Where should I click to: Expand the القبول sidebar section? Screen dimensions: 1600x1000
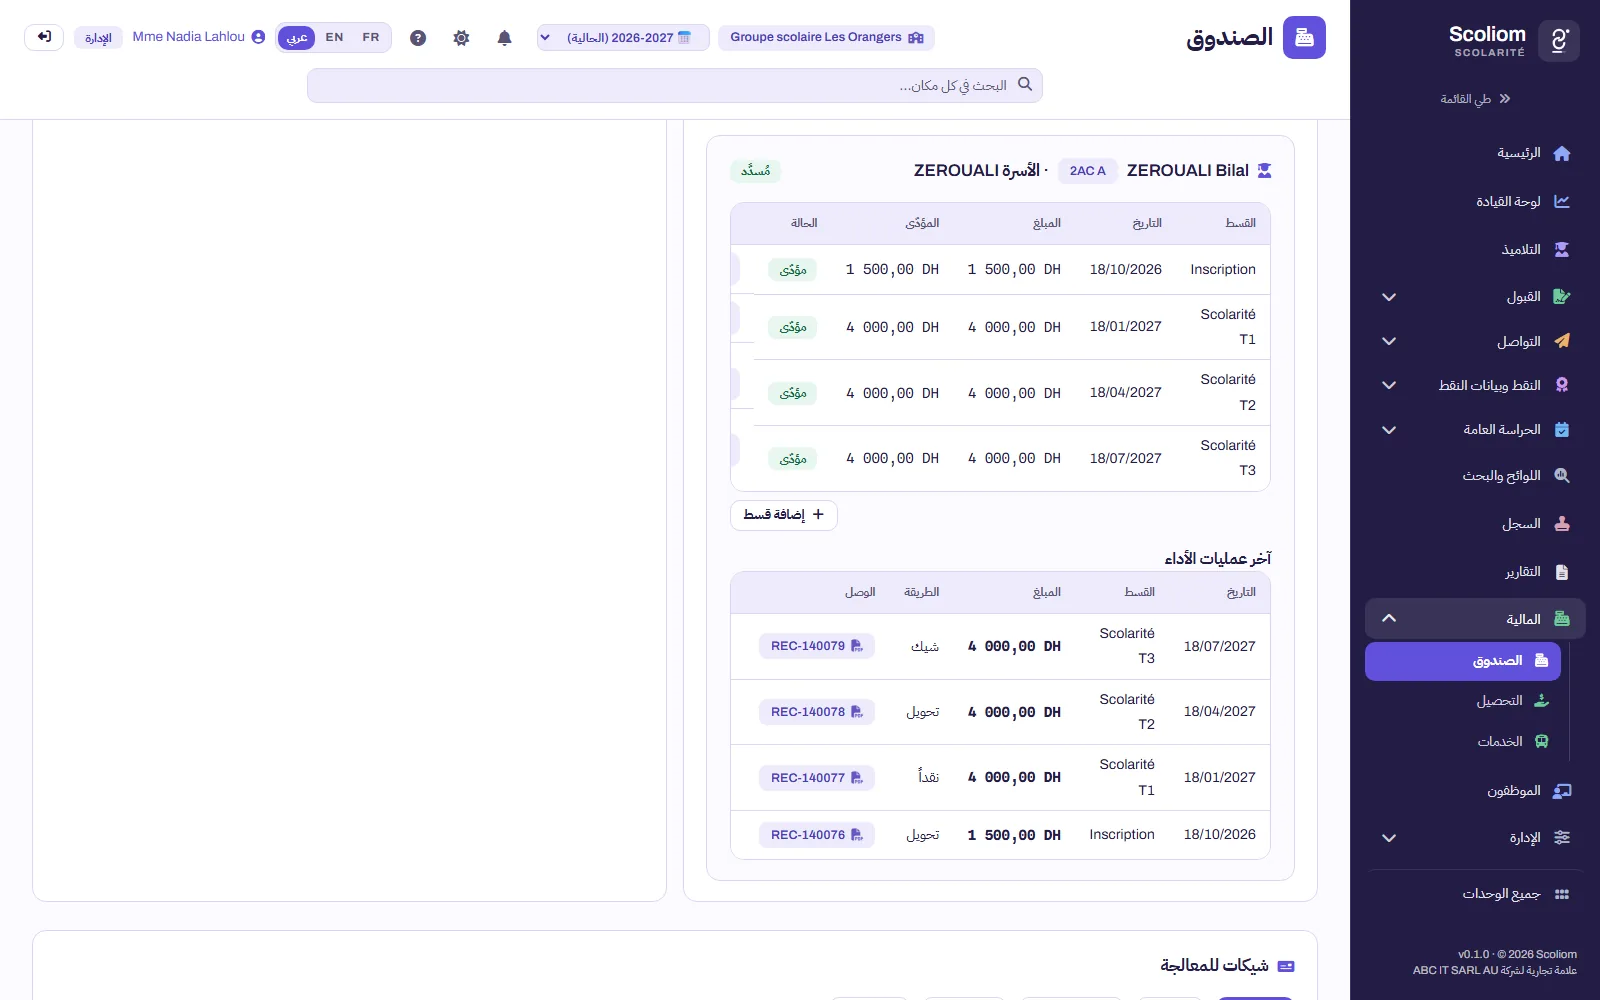[x=1475, y=297]
